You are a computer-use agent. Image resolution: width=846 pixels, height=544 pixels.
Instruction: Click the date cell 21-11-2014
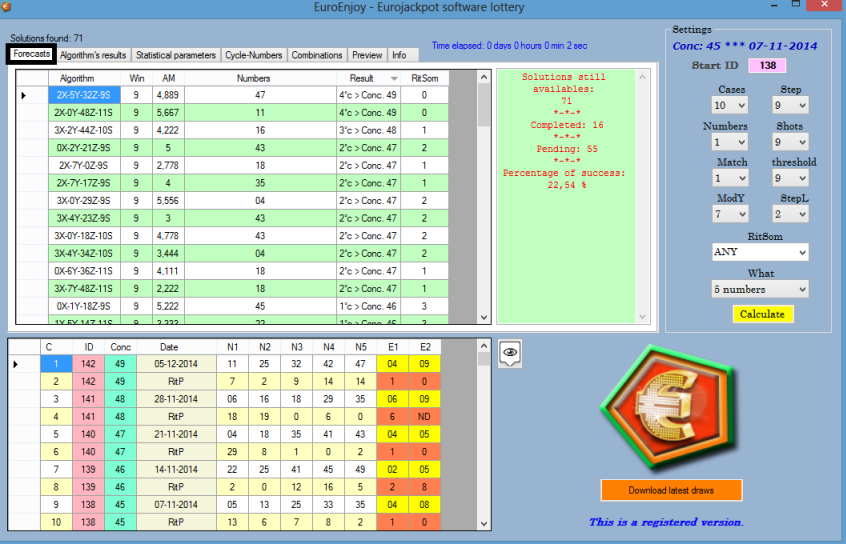[x=176, y=434]
